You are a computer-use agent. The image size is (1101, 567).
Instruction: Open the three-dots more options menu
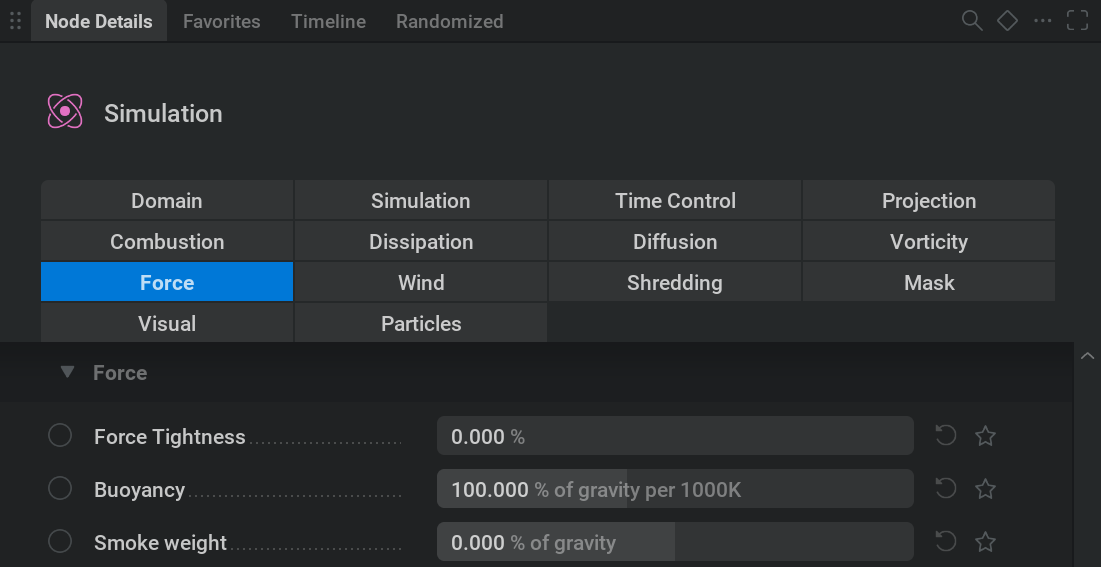[1042, 21]
